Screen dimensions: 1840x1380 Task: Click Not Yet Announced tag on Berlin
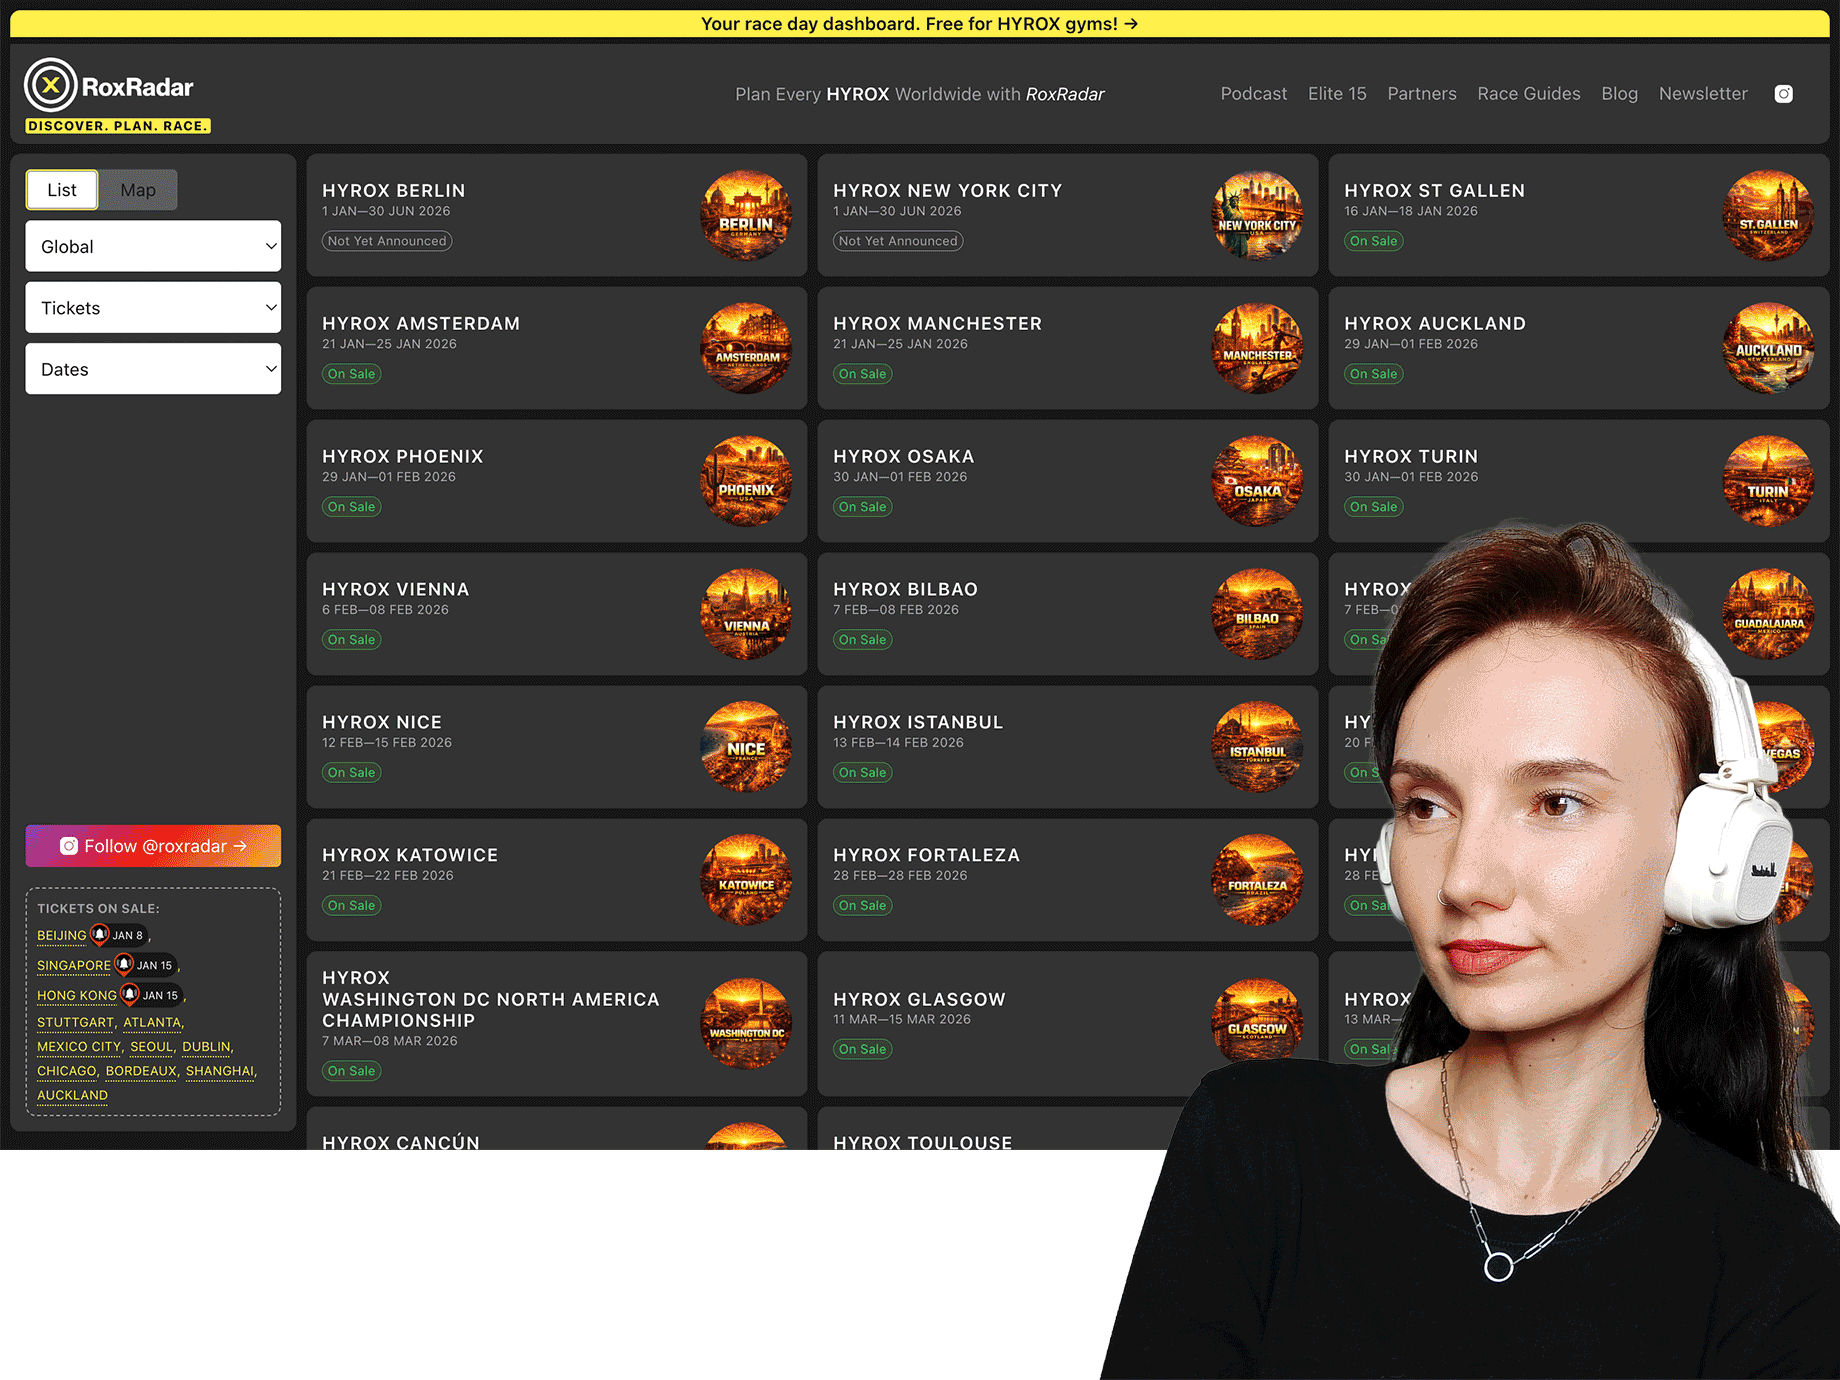387,241
